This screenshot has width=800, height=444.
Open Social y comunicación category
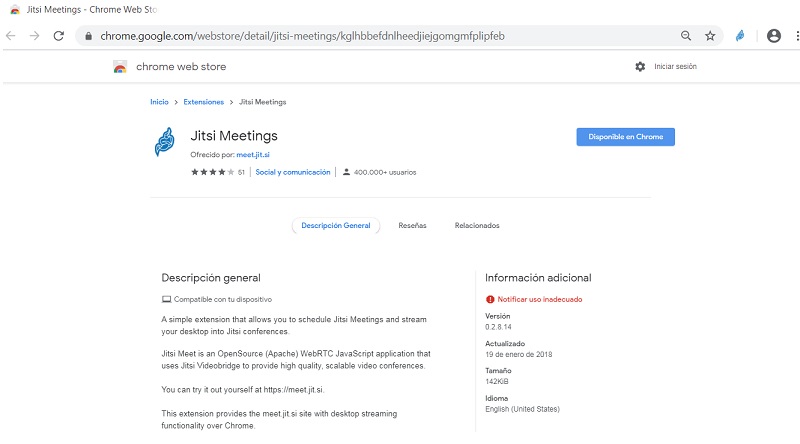293,172
